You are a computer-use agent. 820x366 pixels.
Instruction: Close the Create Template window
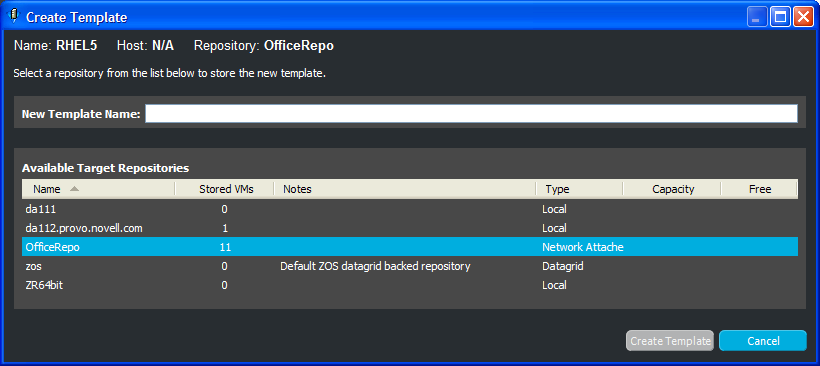802,17
